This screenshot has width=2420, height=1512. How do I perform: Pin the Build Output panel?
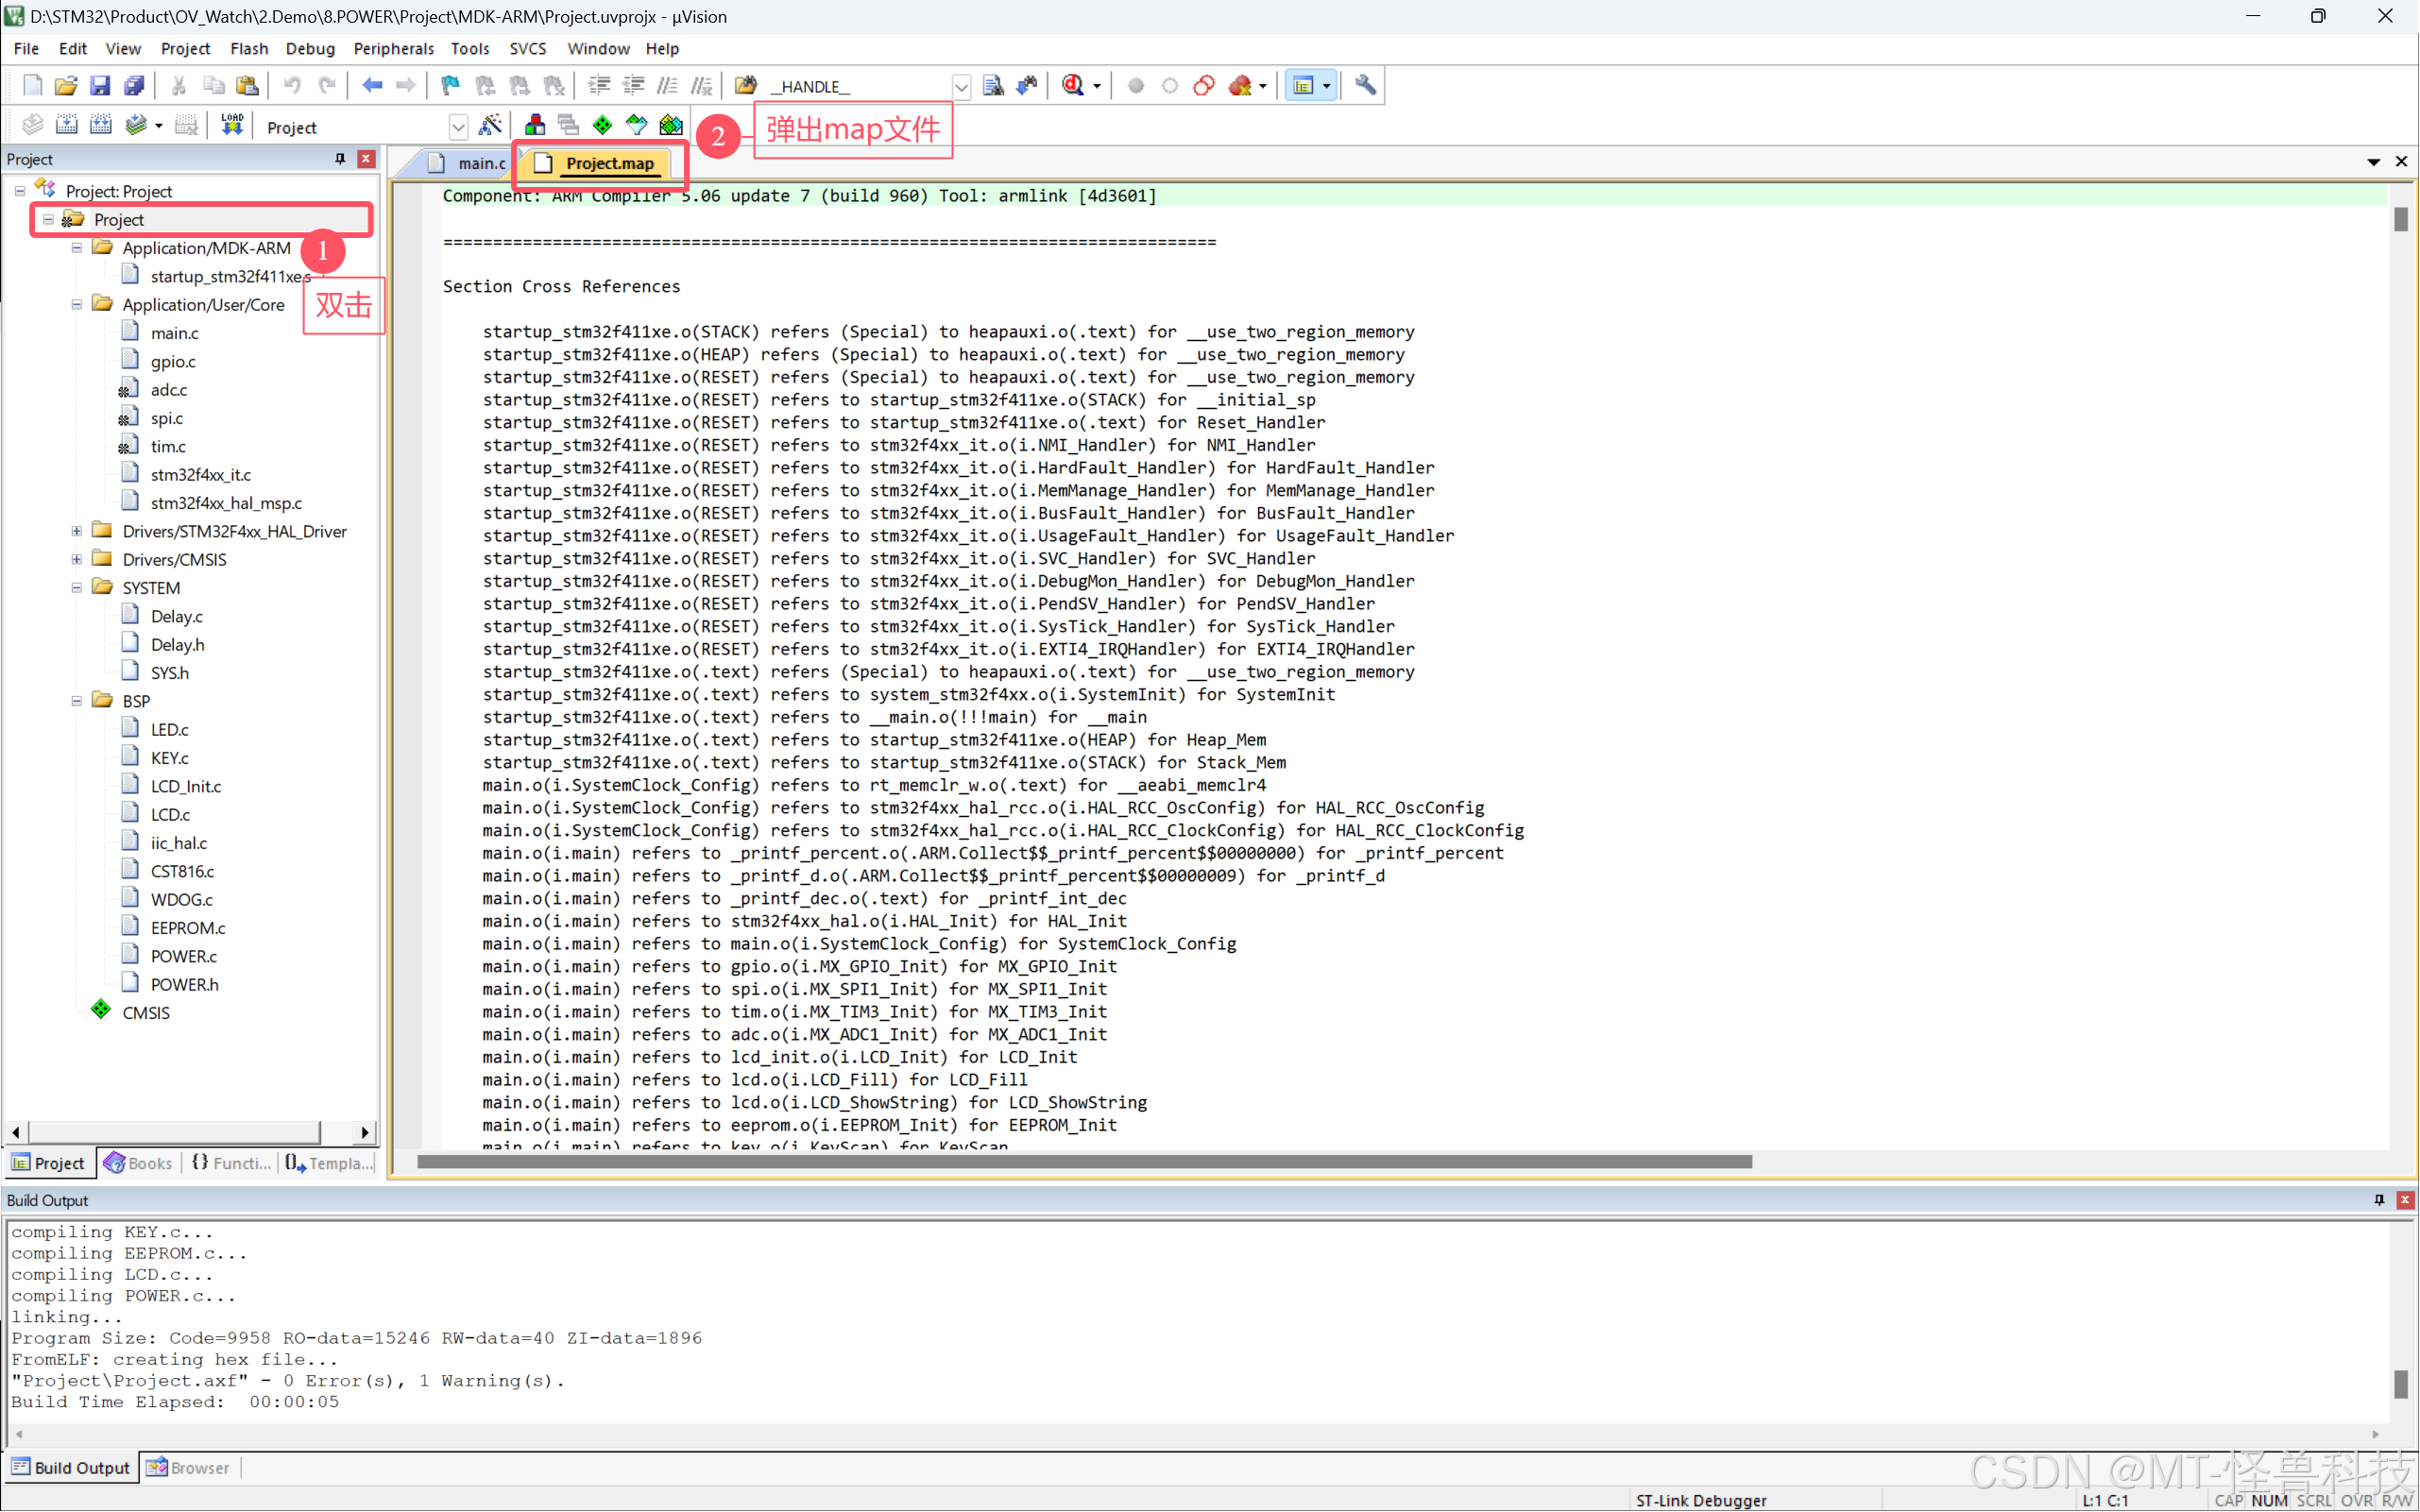tap(2379, 1200)
